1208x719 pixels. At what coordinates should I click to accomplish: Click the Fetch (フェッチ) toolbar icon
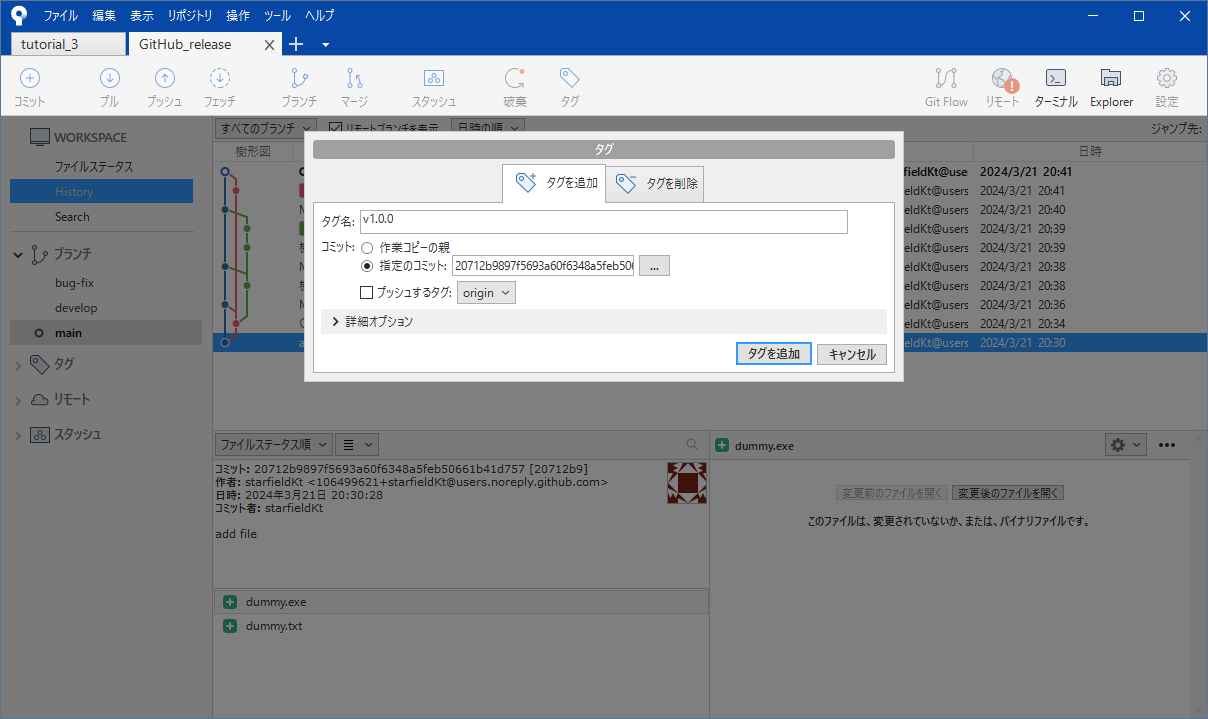220,78
